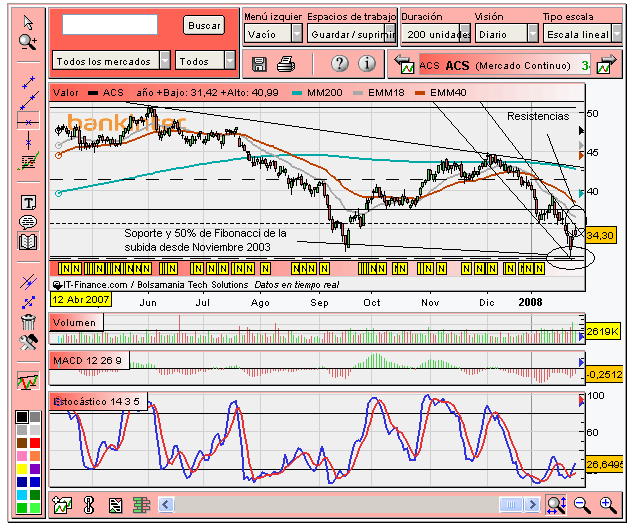This screenshot has width=632, height=528.
Task: Click the Soporte y 50% de Fibonacci annotation
Action: pos(206,240)
